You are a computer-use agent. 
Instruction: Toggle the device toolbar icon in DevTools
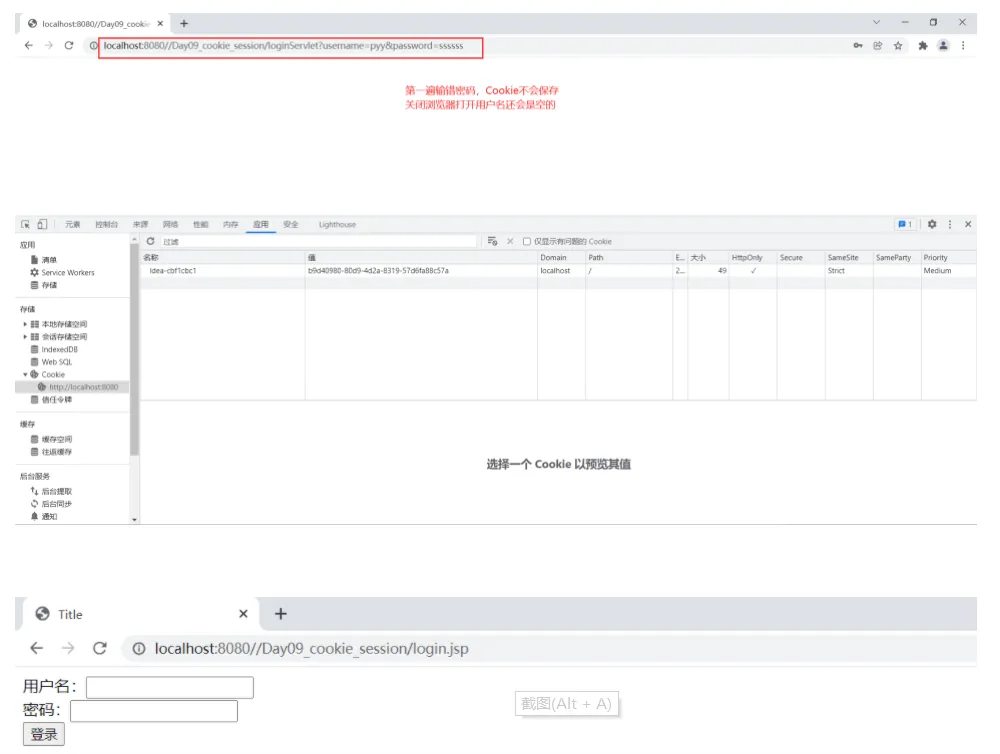point(42,225)
